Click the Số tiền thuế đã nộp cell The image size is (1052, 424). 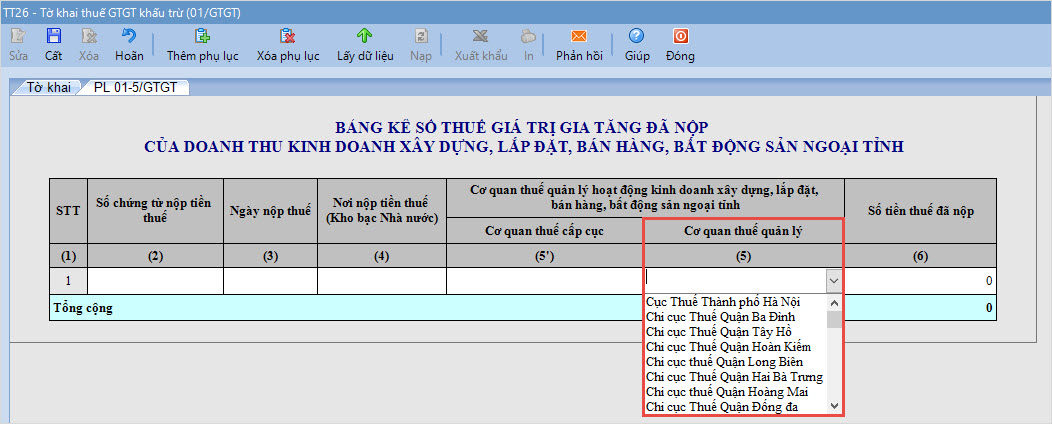click(x=920, y=281)
